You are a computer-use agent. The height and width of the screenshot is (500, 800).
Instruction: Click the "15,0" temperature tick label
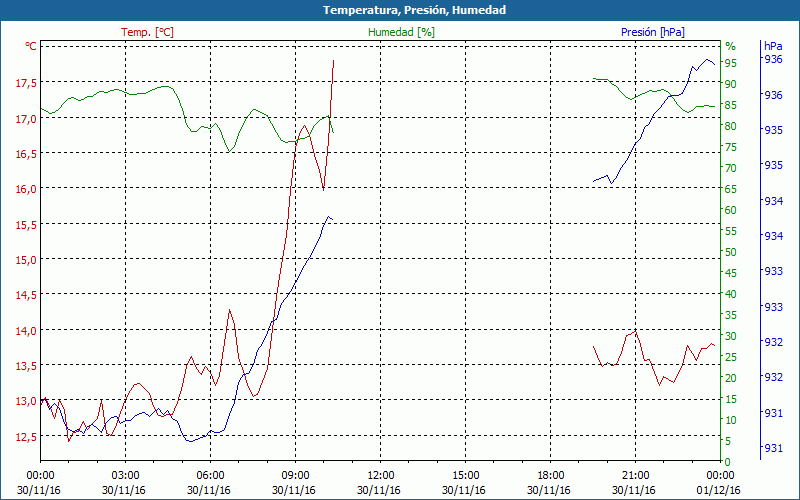(26, 260)
